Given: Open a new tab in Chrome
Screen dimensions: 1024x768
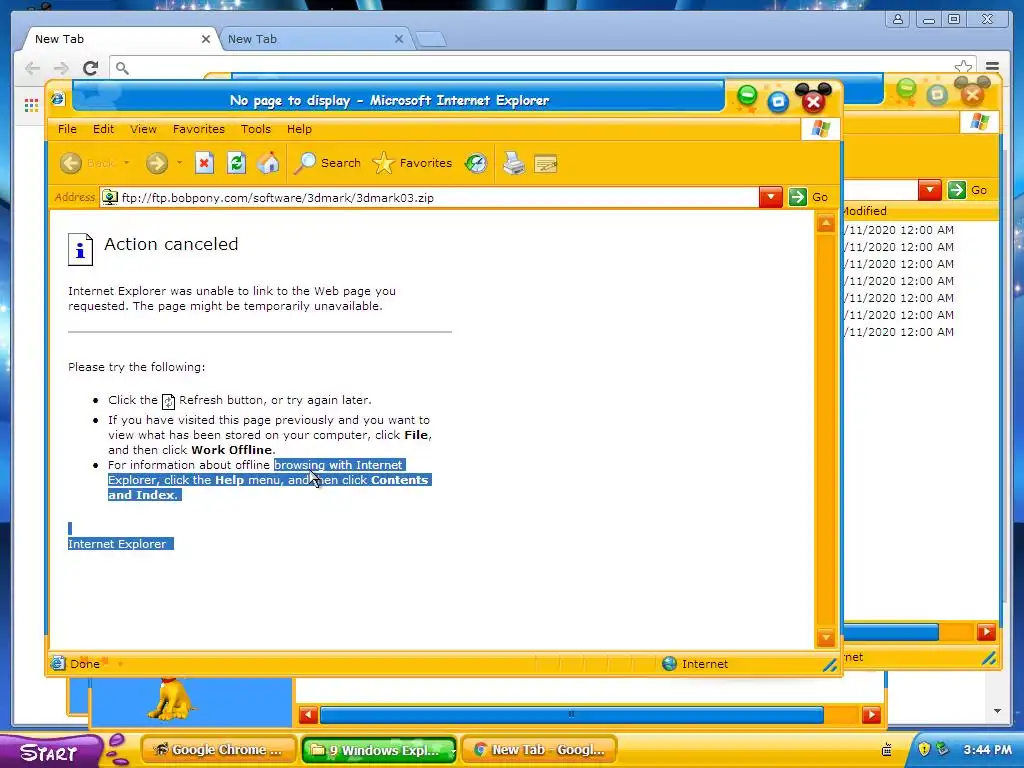Looking at the screenshot, I should [431, 40].
